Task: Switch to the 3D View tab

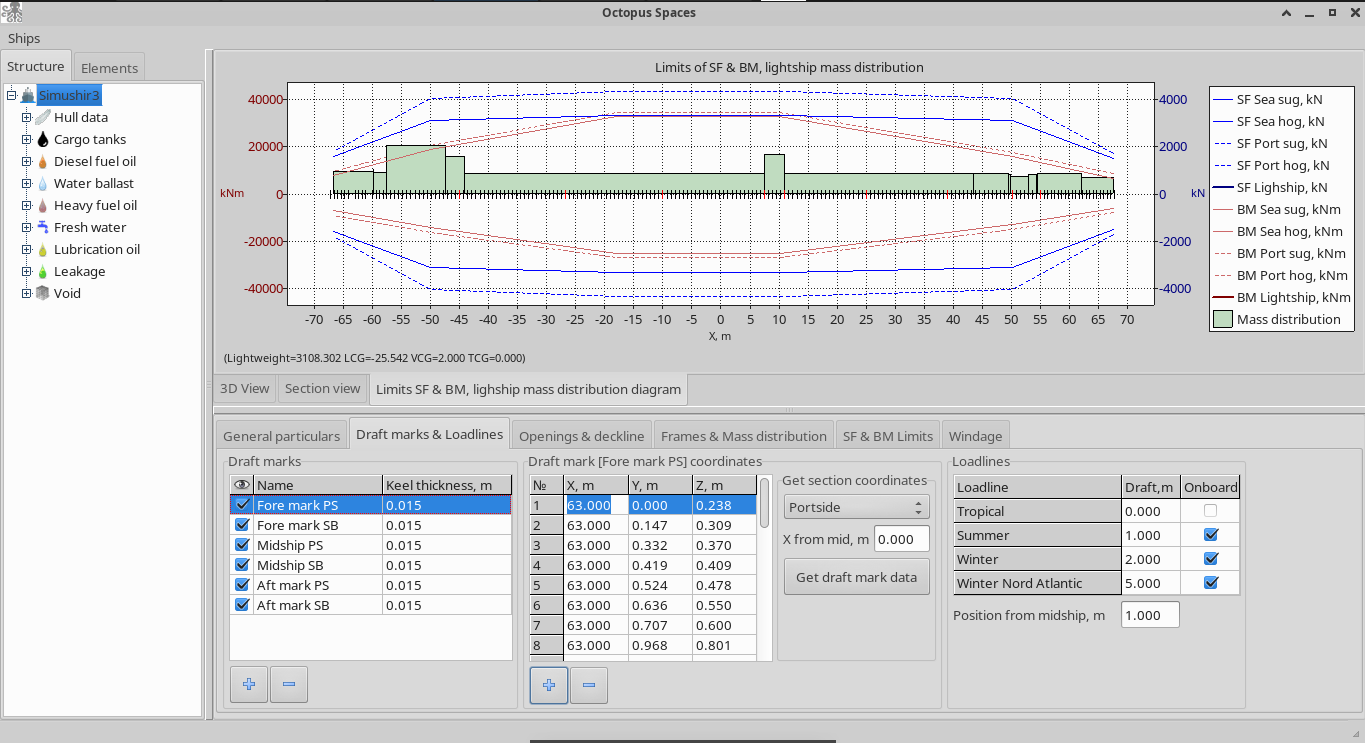Action: click(x=245, y=388)
